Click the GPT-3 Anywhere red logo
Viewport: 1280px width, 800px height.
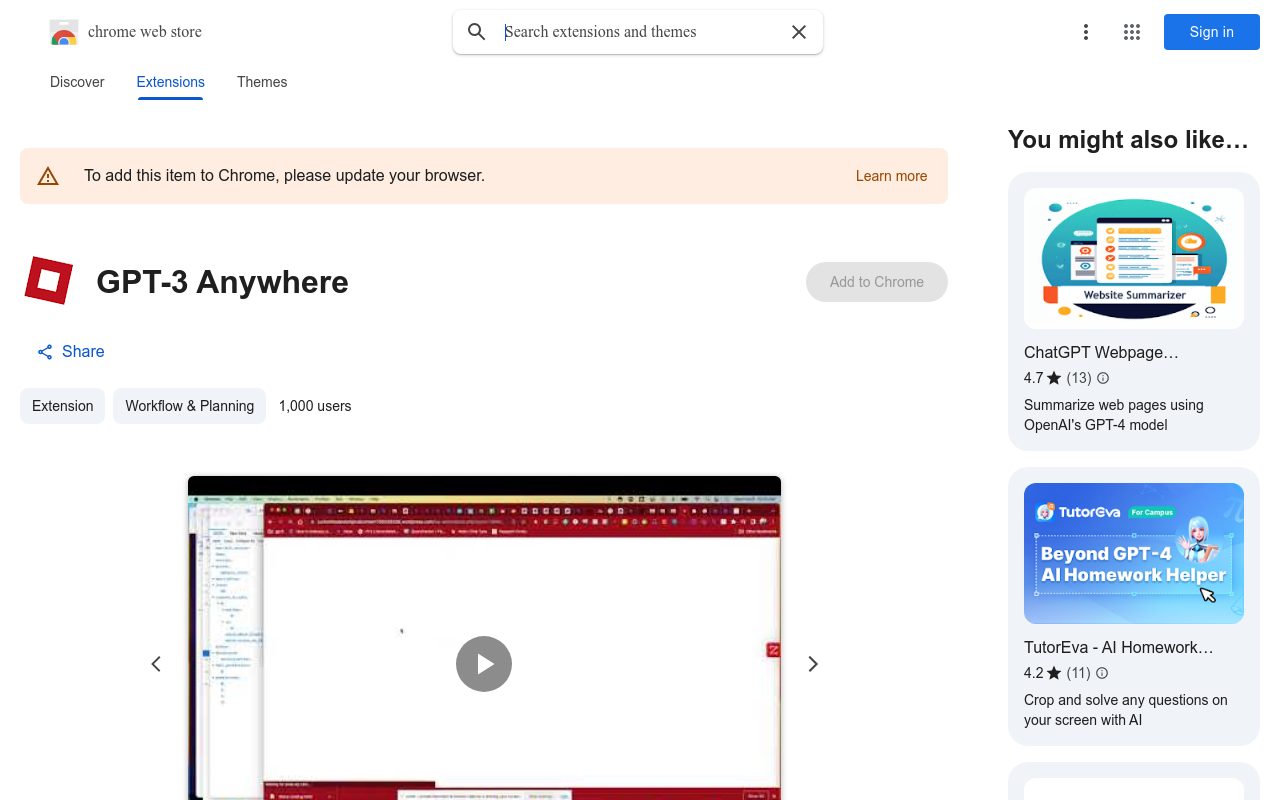(49, 281)
